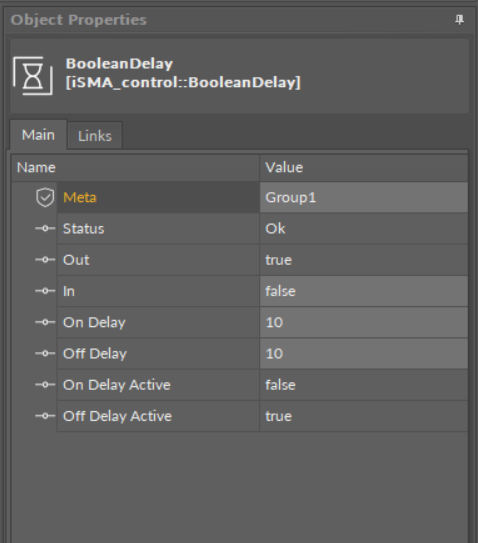Click the slot icon next to Out
Screen dimensions: 478x543
(x=45, y=260)
